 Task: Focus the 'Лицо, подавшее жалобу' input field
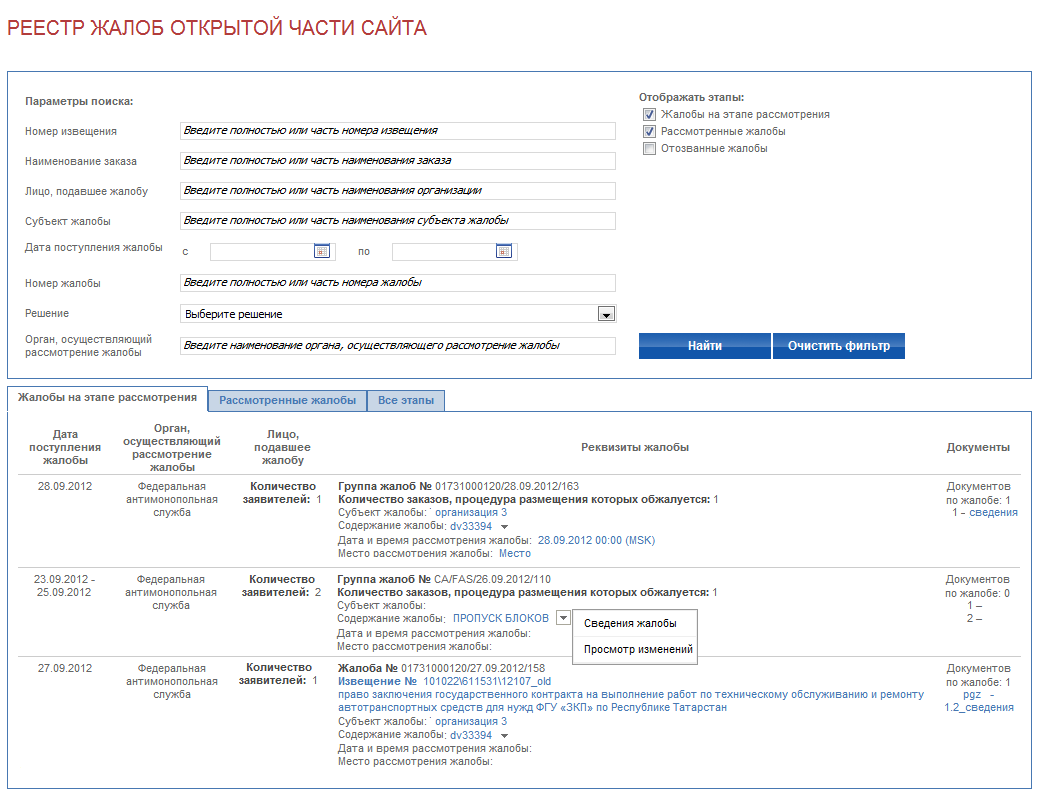click(x=397, y=191)
